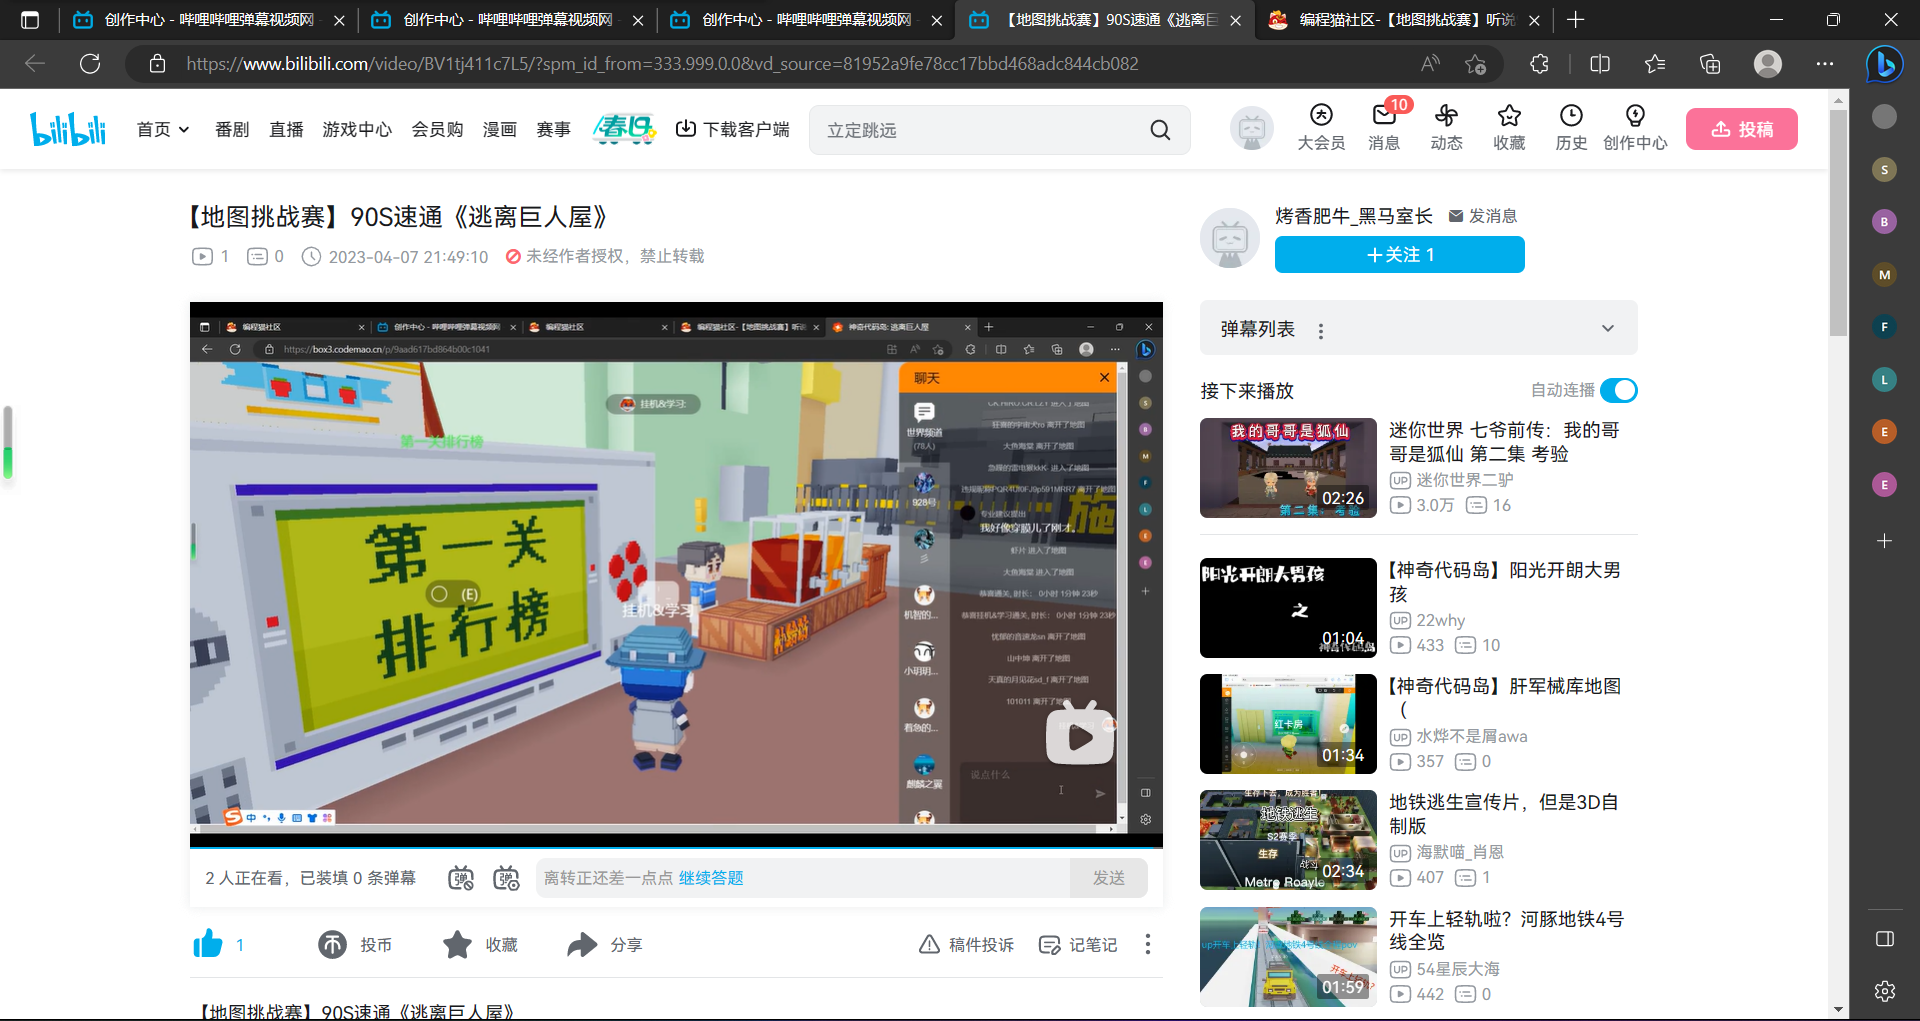Open the 首页 dropdown menu

point(163,130)
